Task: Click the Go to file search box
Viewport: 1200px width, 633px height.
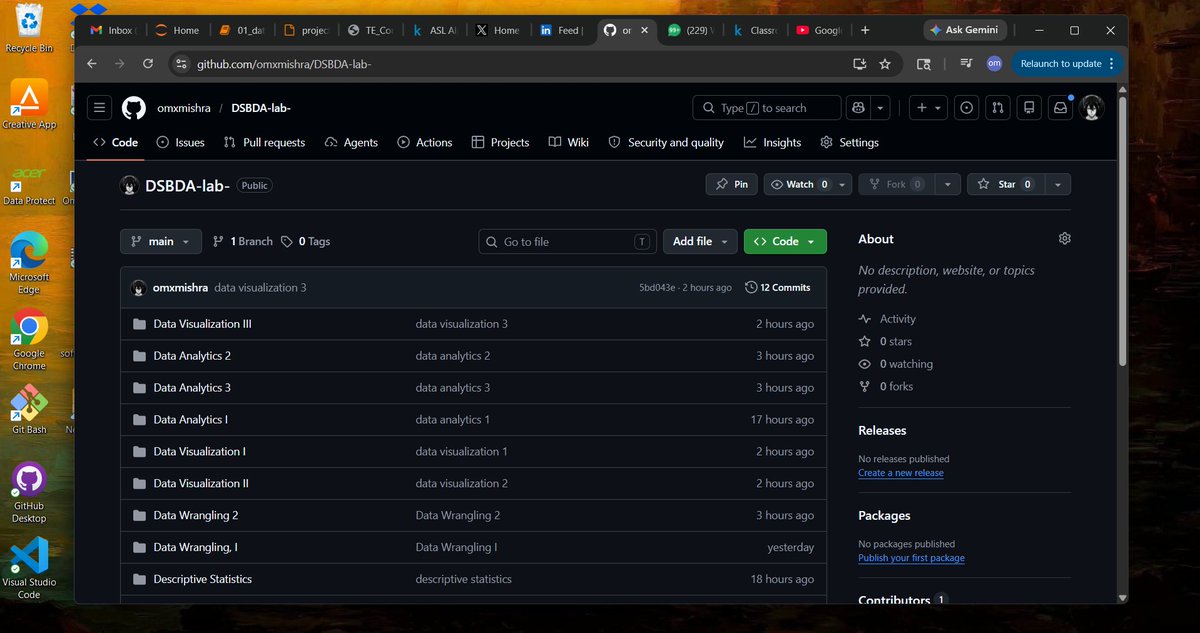Action: [568, 241]
